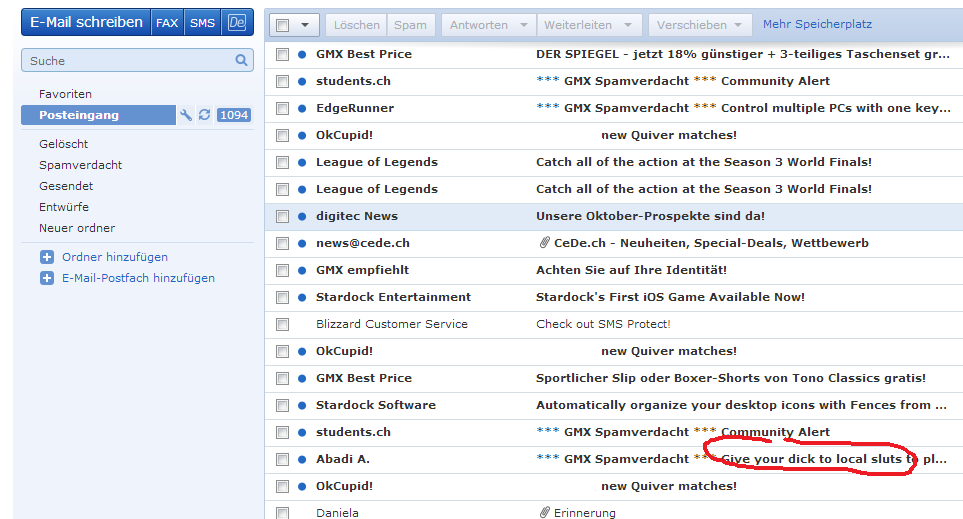This screenshot has height=519, width=963.
Task: Open email 'Check out SMS Protect!'
Action: pos(603,324)
